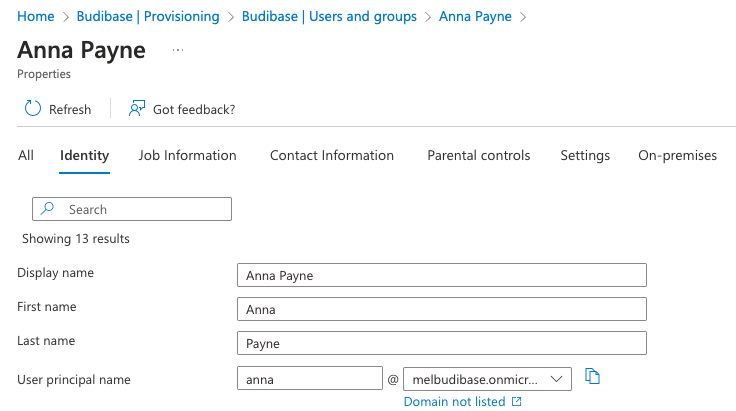The image size is (736, 411).
Task: Show the On-premises tab
Action: pyautogui.click(x=677, y=155)
